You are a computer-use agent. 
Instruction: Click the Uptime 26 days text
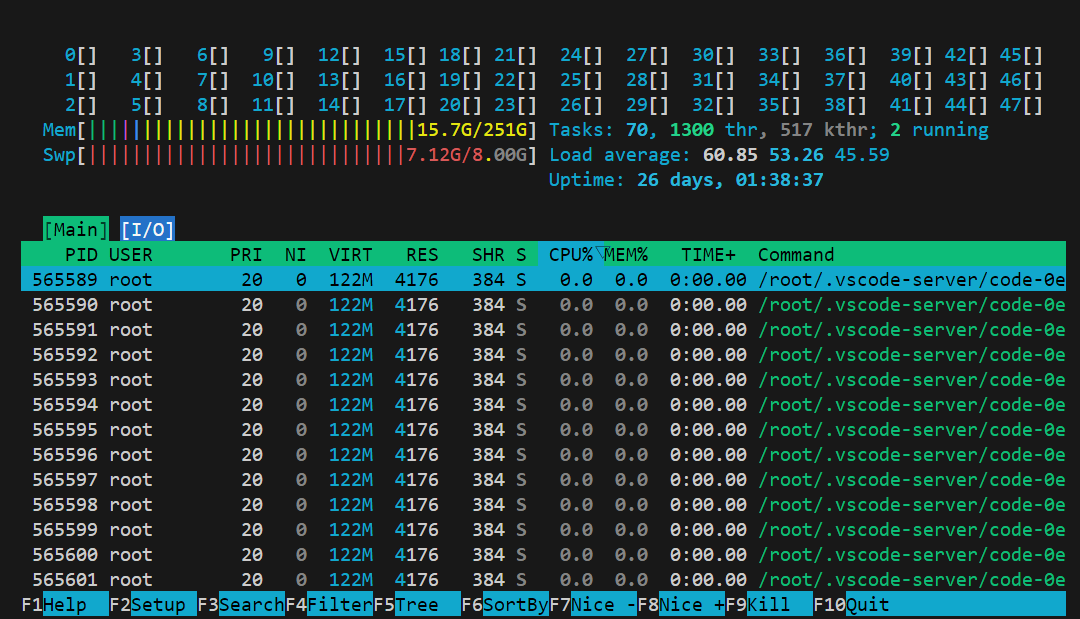(686, 180)
